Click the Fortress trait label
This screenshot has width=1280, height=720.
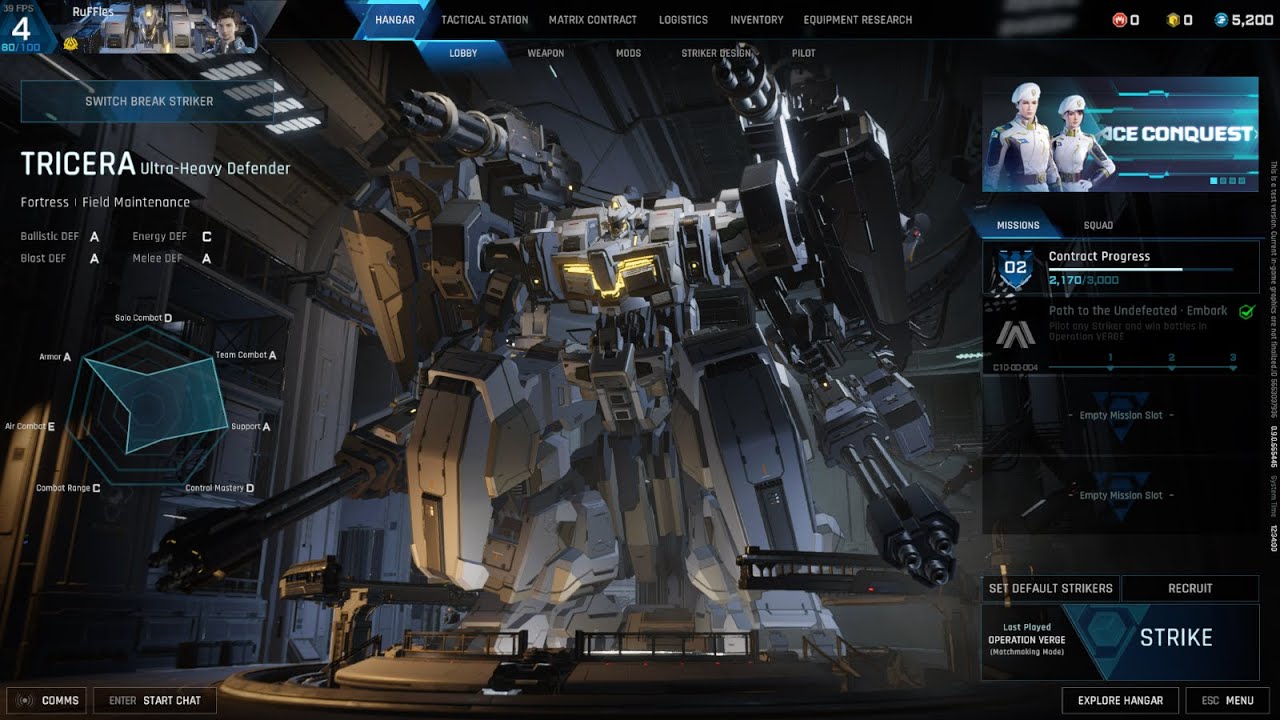pyautogui.click(x=43, y=202)
